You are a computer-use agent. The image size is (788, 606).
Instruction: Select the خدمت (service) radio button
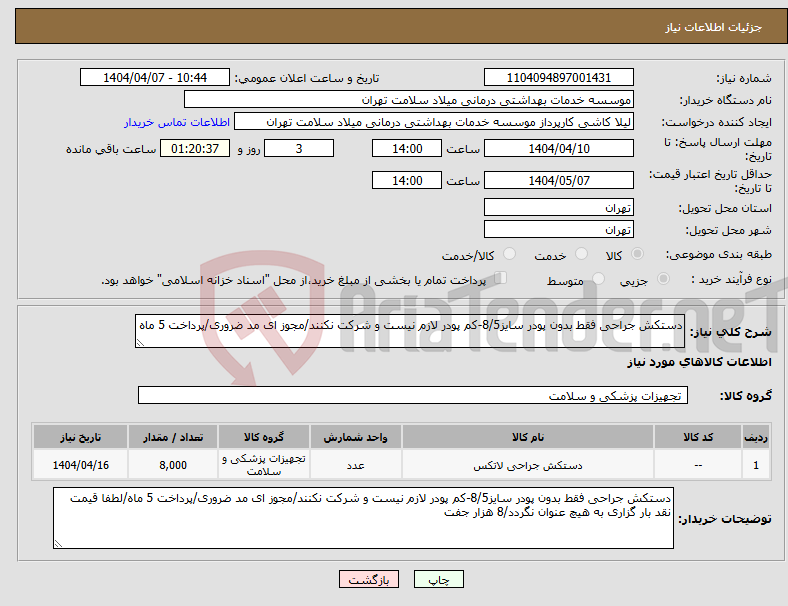pos(581,254)
